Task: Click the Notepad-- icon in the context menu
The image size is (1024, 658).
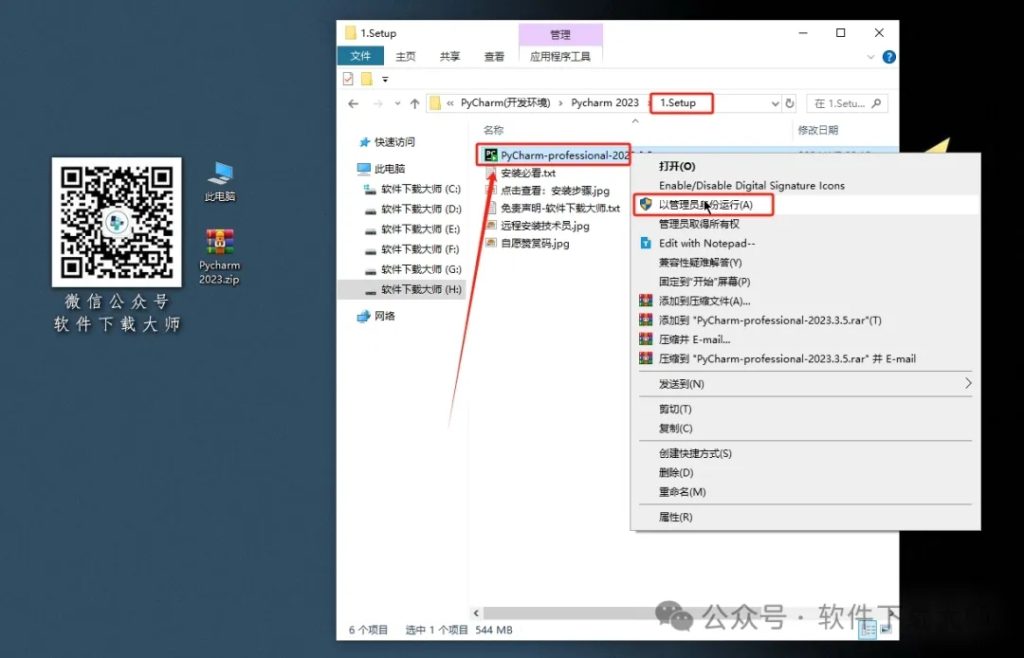Action: coord(644,243)
